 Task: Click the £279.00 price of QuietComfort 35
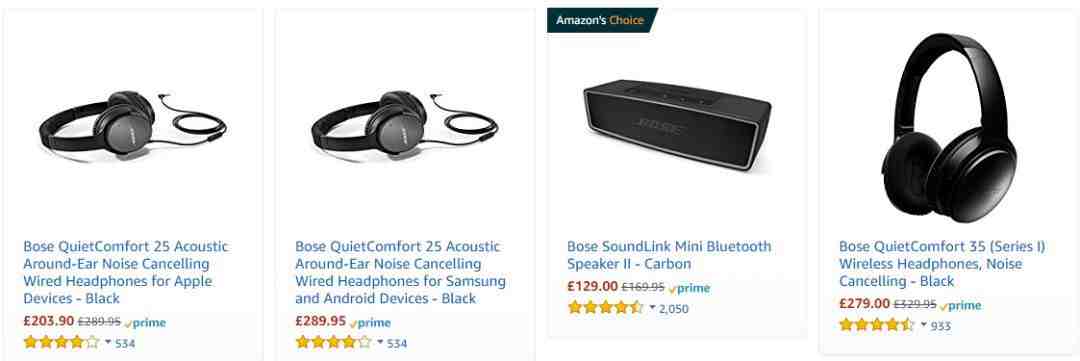[864, 303]
